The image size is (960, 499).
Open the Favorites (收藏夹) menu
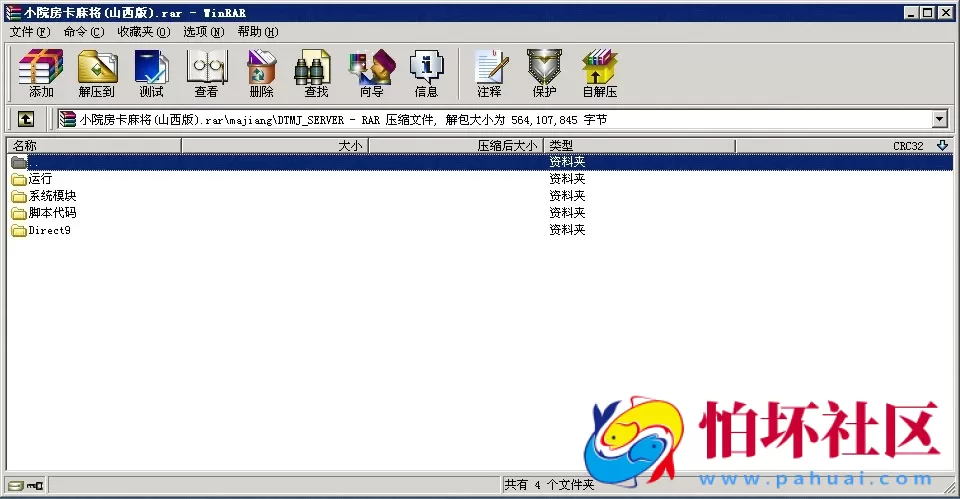tap(143, 31)
